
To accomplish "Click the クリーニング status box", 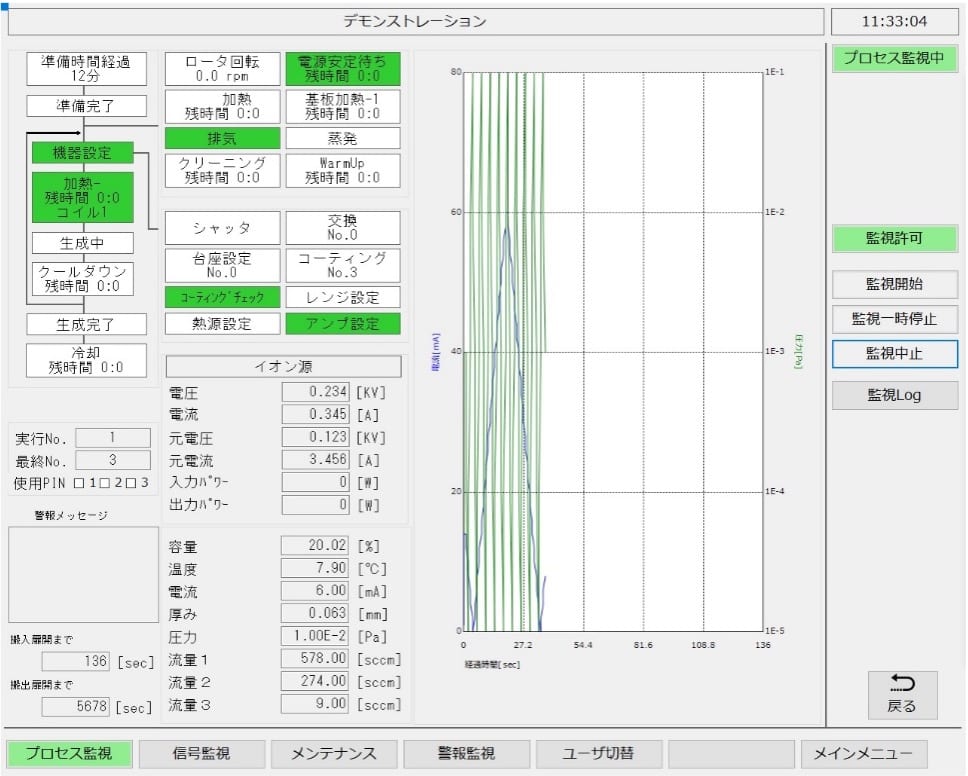I will (x=222, y=170).
